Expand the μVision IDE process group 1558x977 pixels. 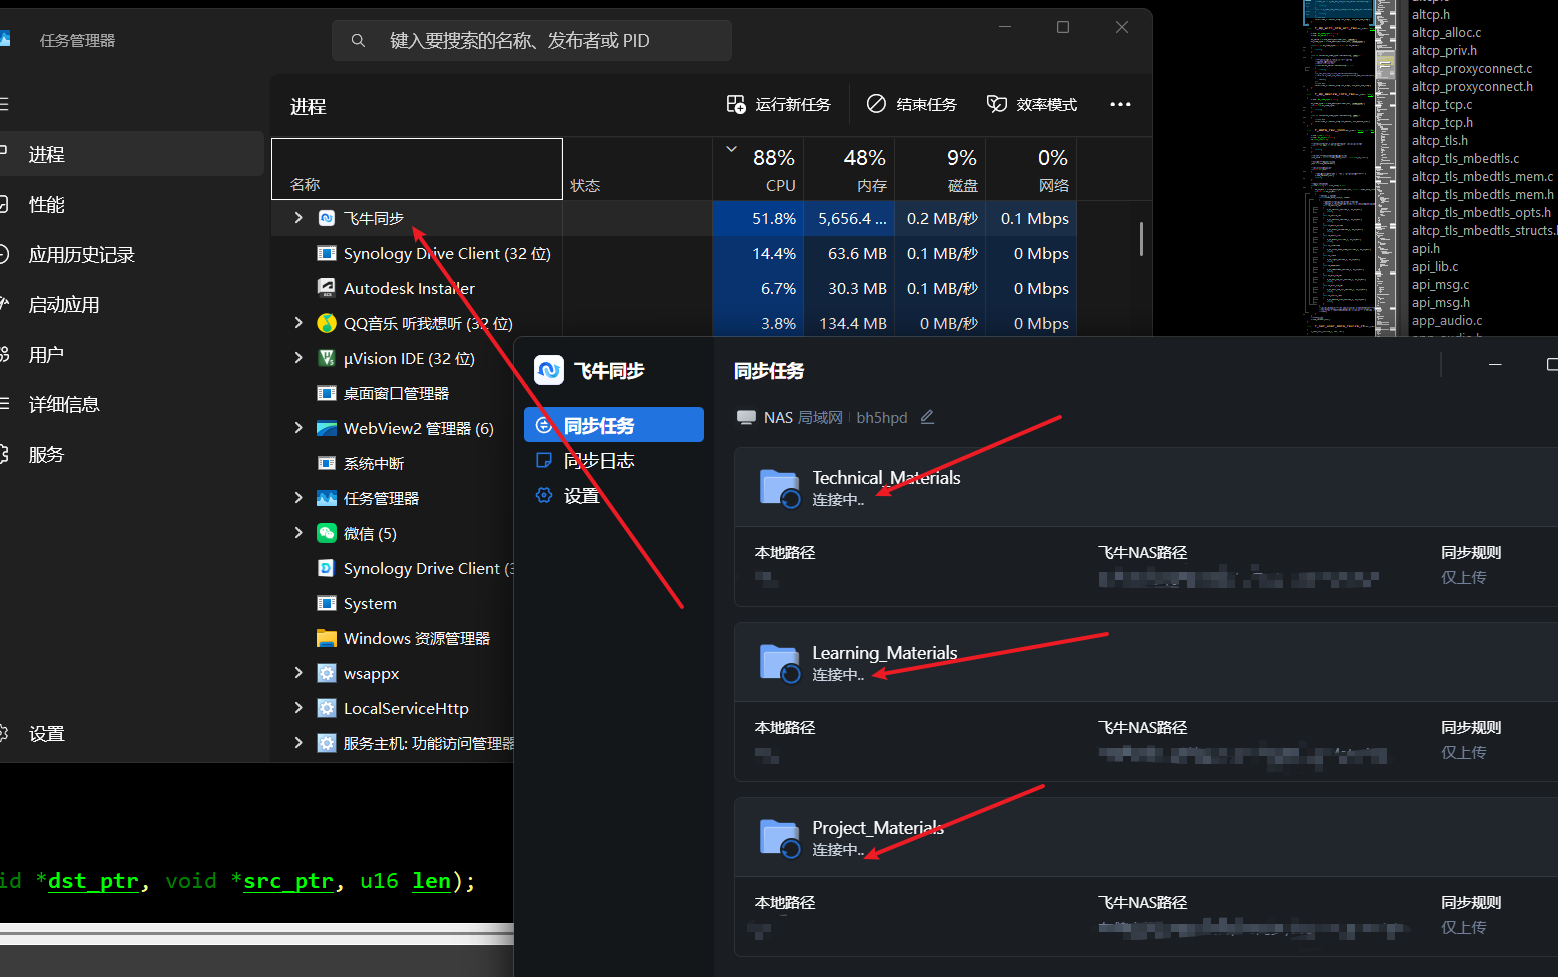[298, 358]
